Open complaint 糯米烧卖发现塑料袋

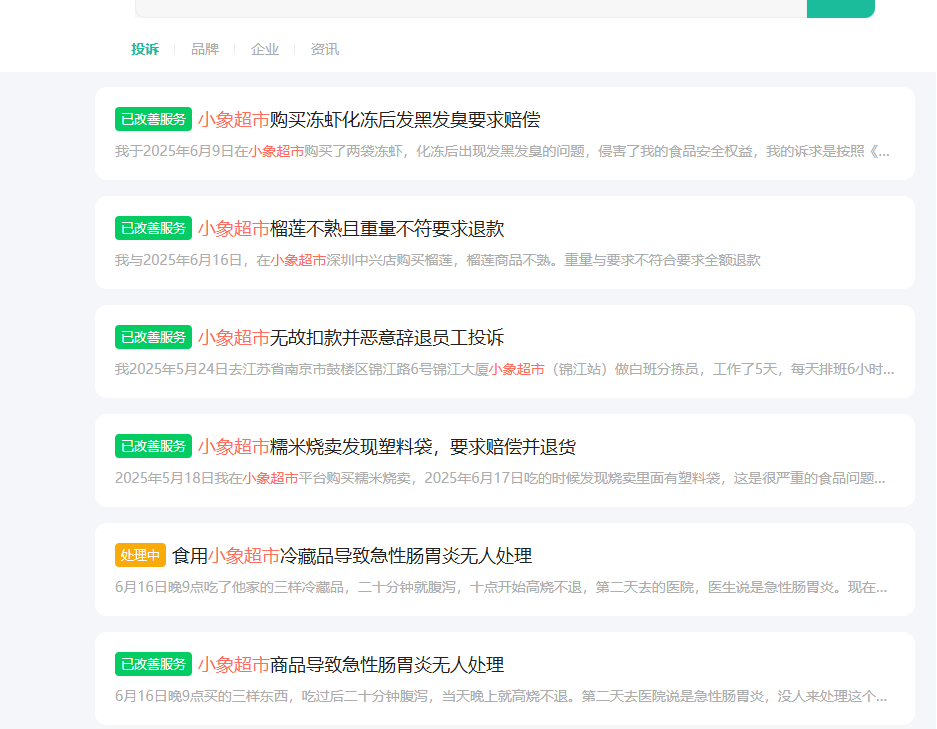click(x=387, y=446)
